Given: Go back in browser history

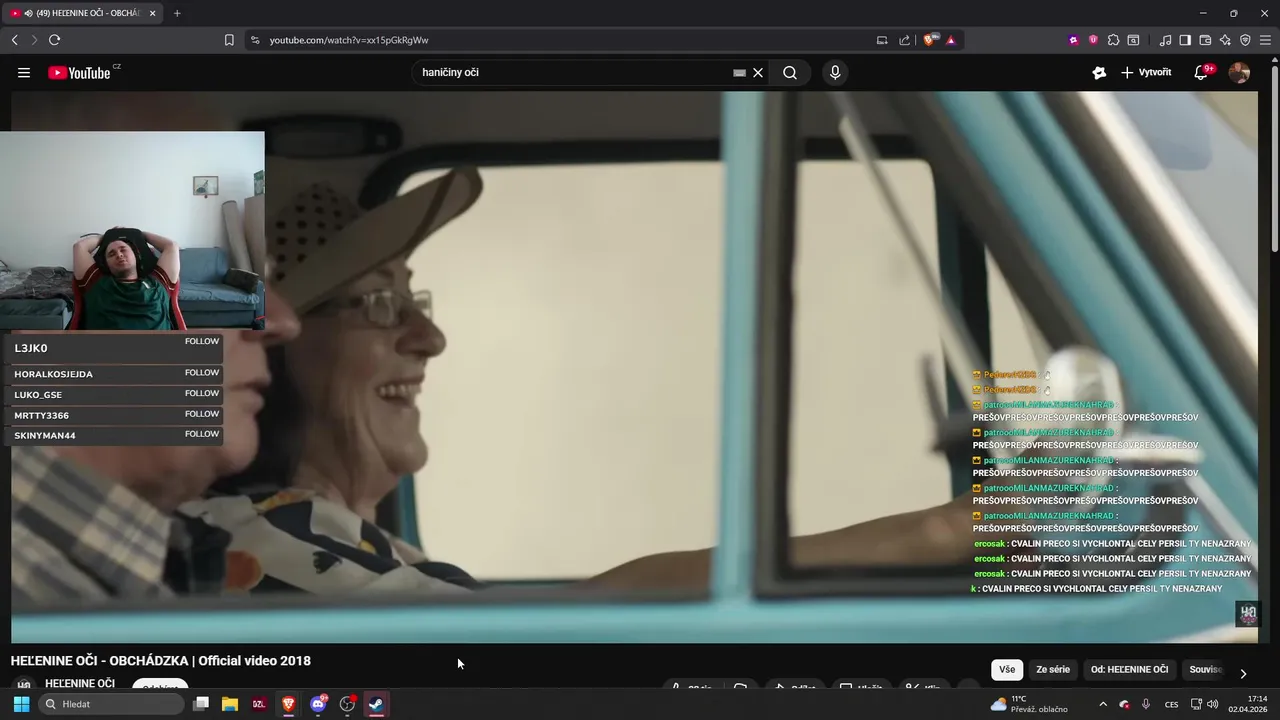Looking at the screenshot, I should point(14,40).
